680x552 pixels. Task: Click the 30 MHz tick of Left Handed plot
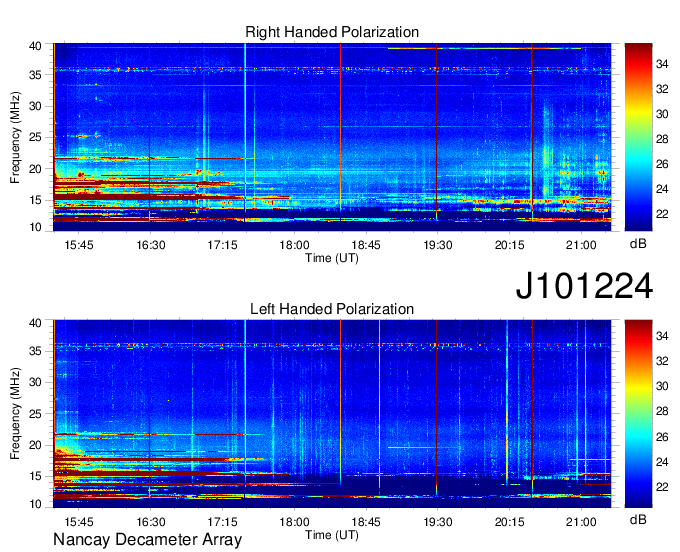(x=36, y=382)
